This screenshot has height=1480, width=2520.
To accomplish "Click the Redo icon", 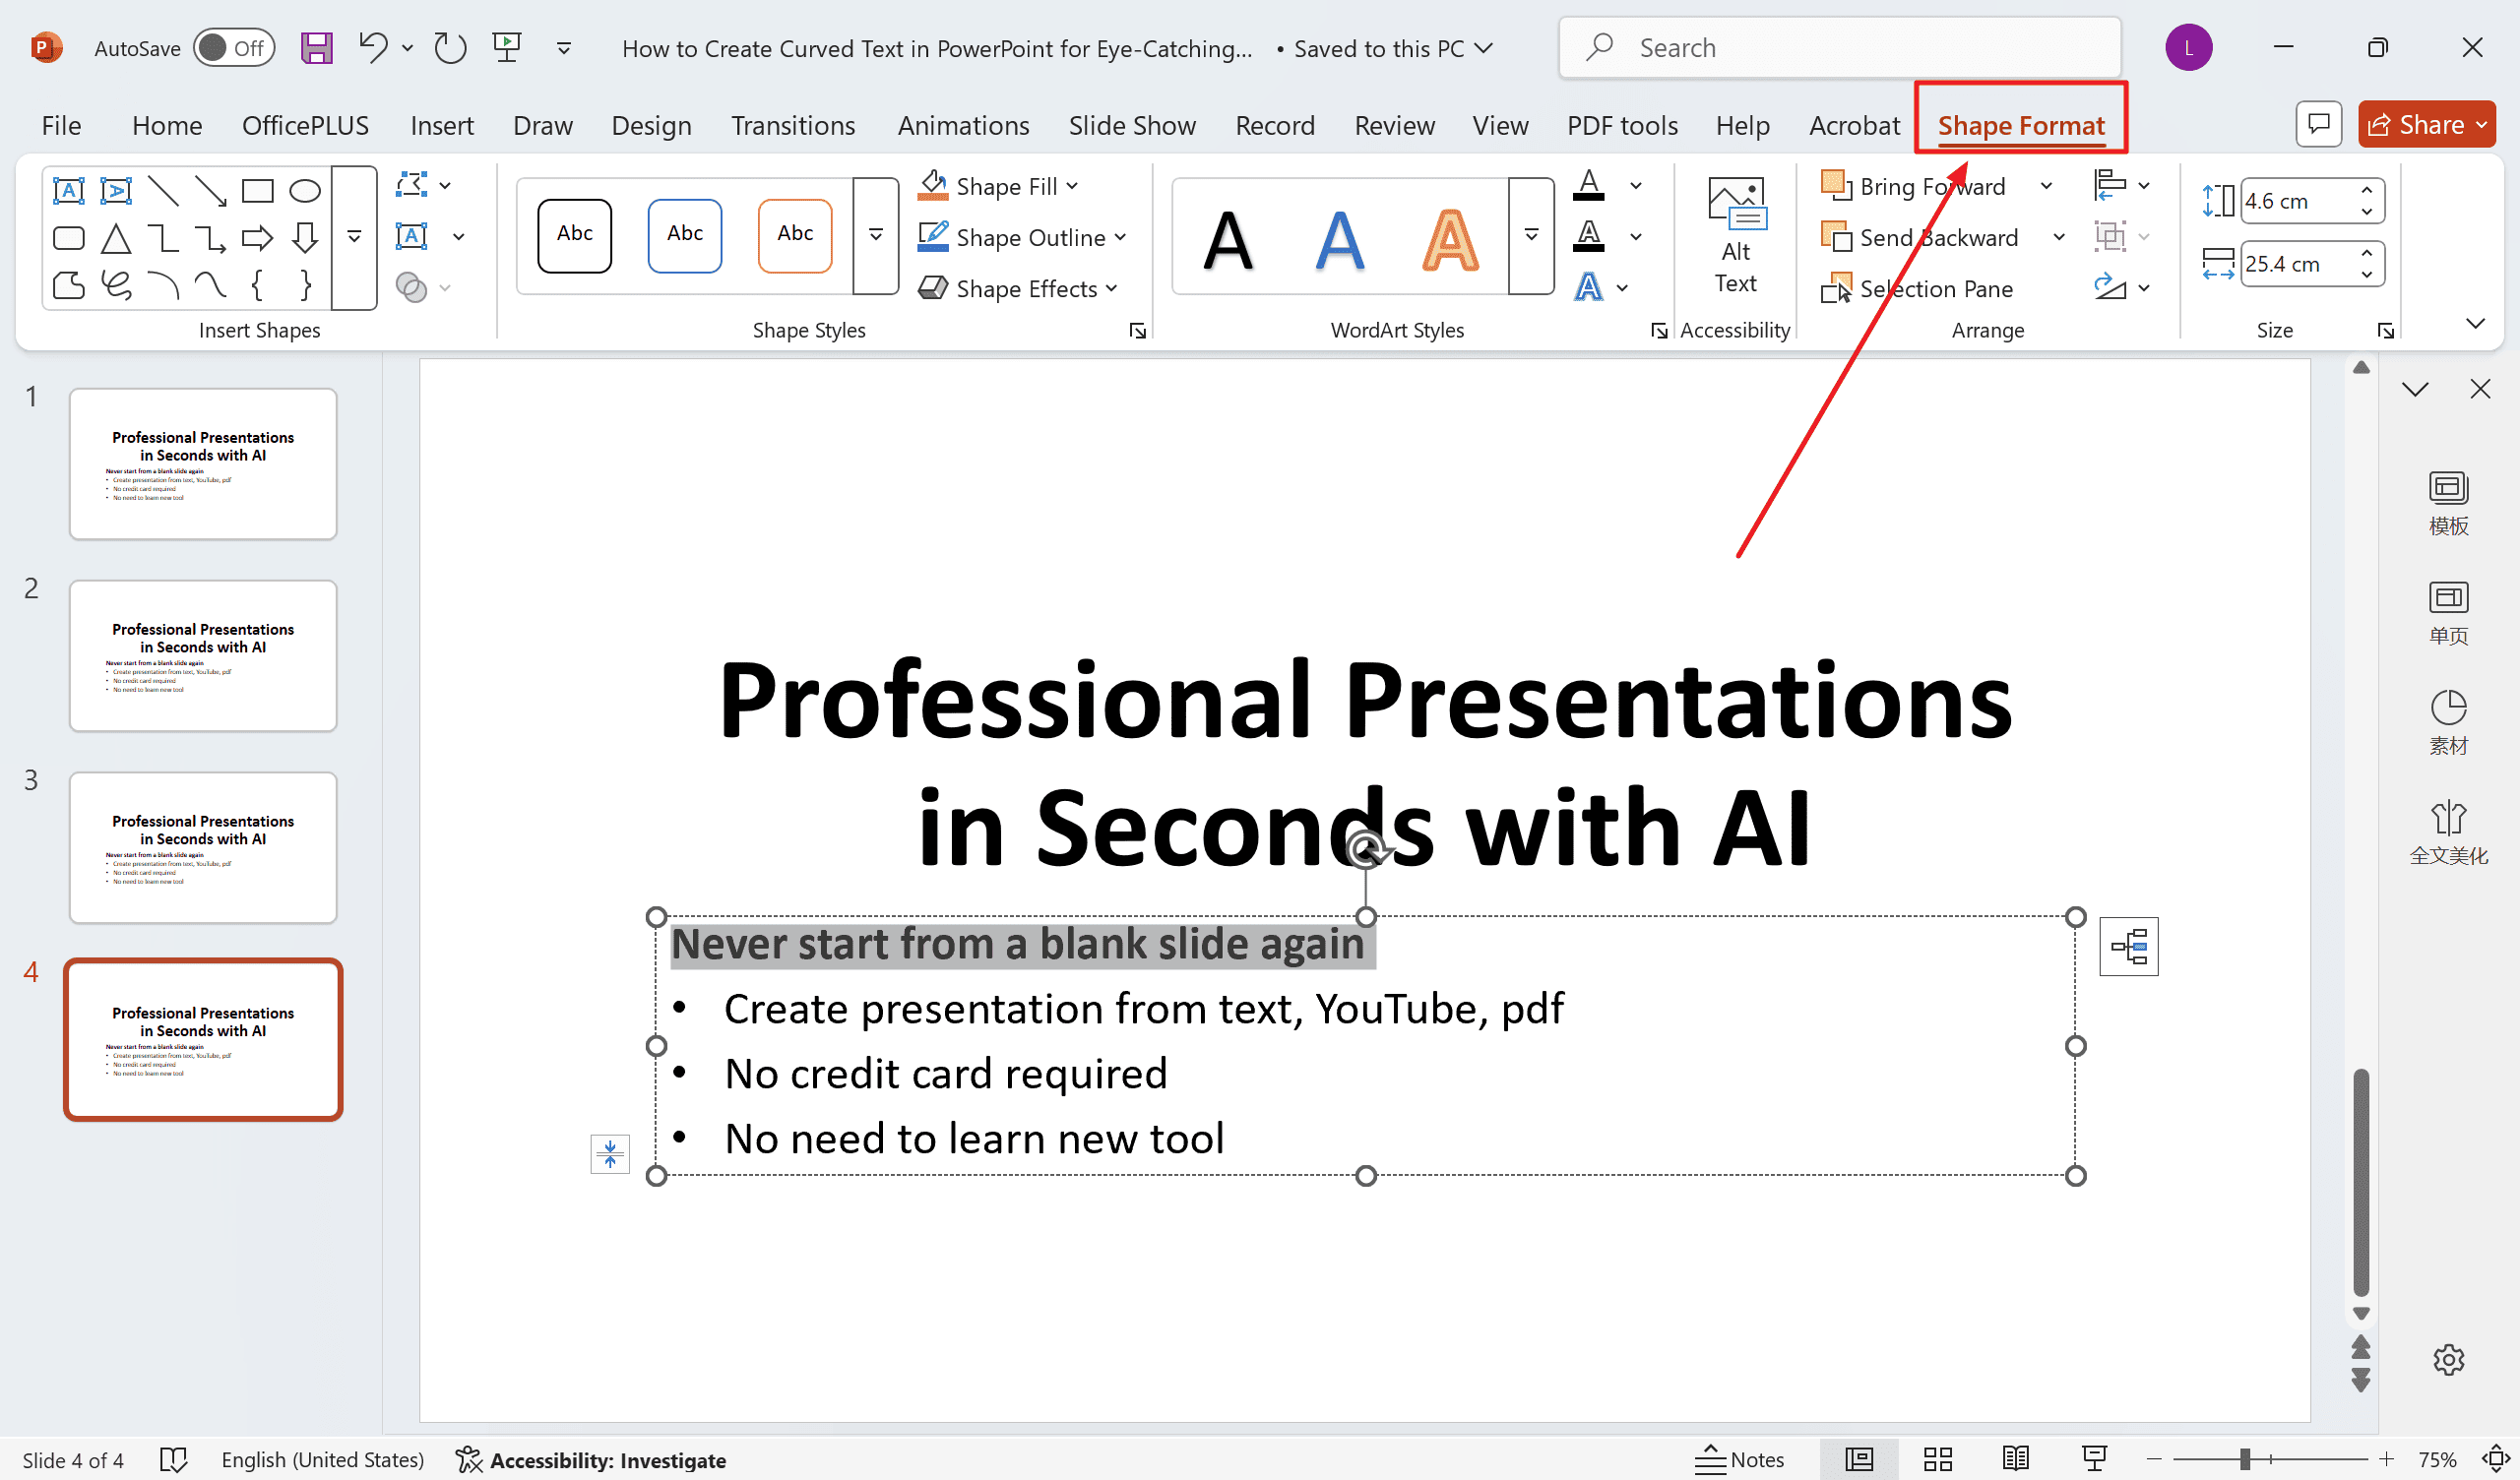I will point(450,47).
